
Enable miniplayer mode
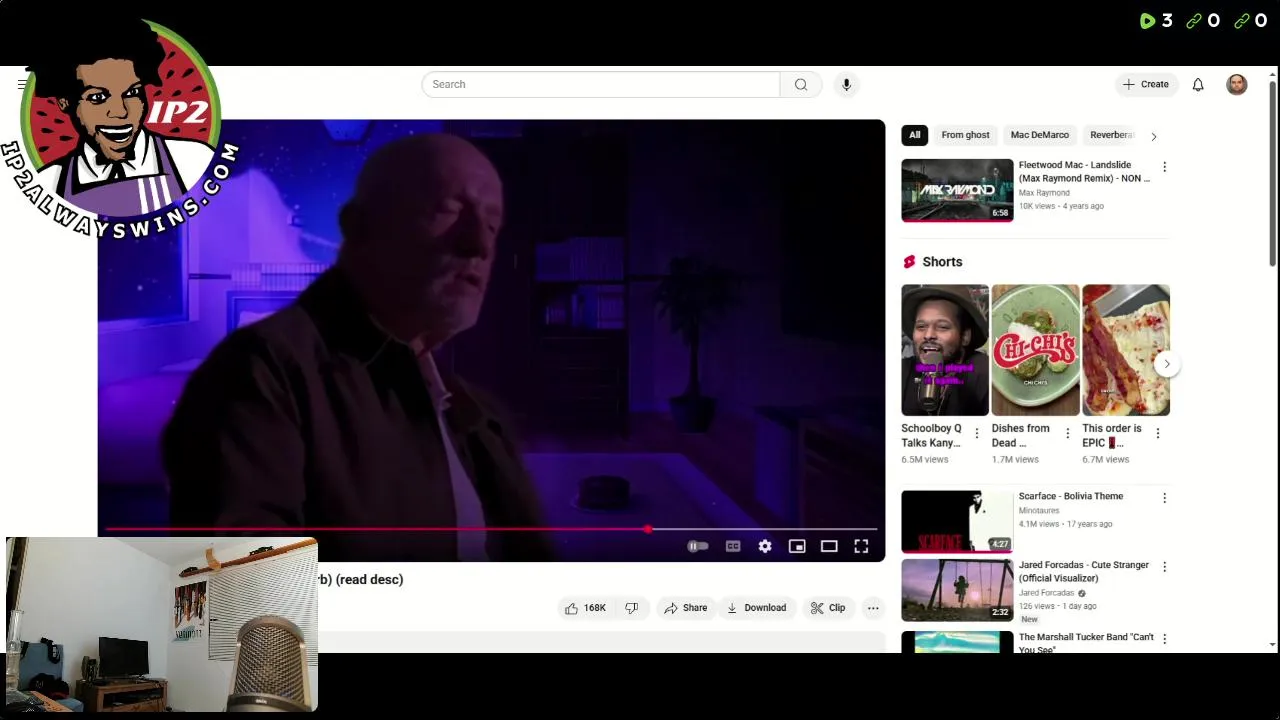797,546
